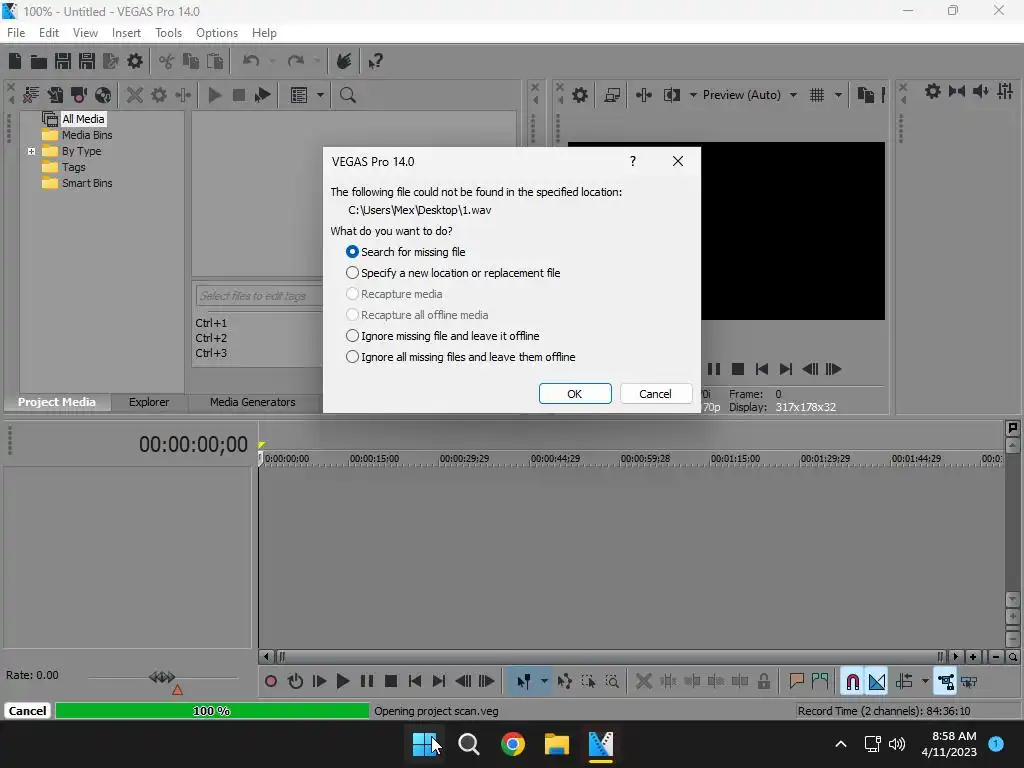This screenshot has height=768, width=1024.
Task: Click the 00:00:00;00 timecode display
Action: click(193, 445)
